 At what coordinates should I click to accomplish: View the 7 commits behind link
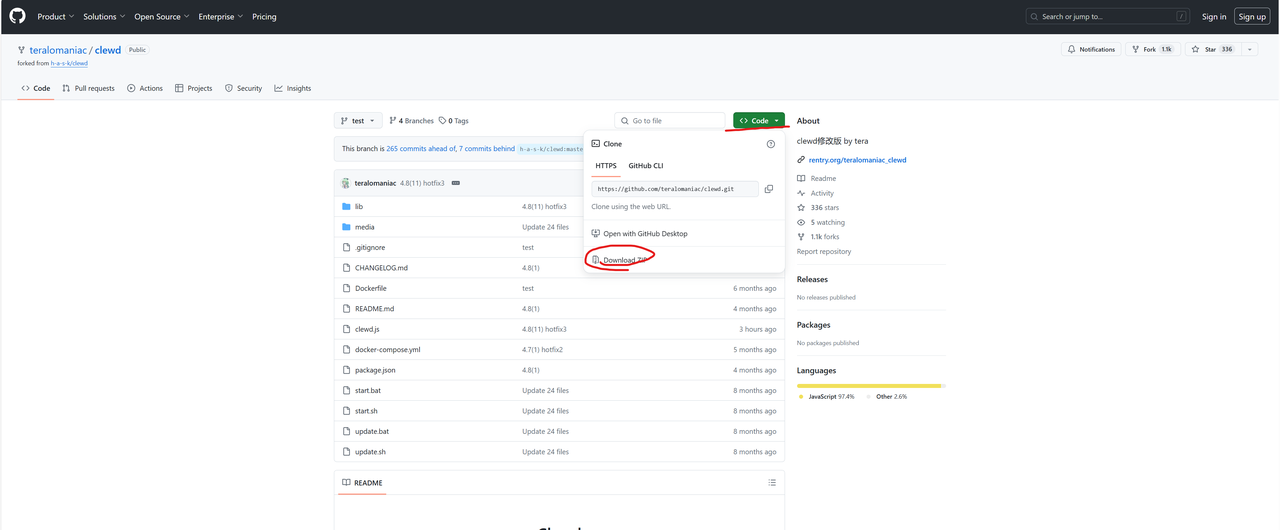click(x=487, y=148)
